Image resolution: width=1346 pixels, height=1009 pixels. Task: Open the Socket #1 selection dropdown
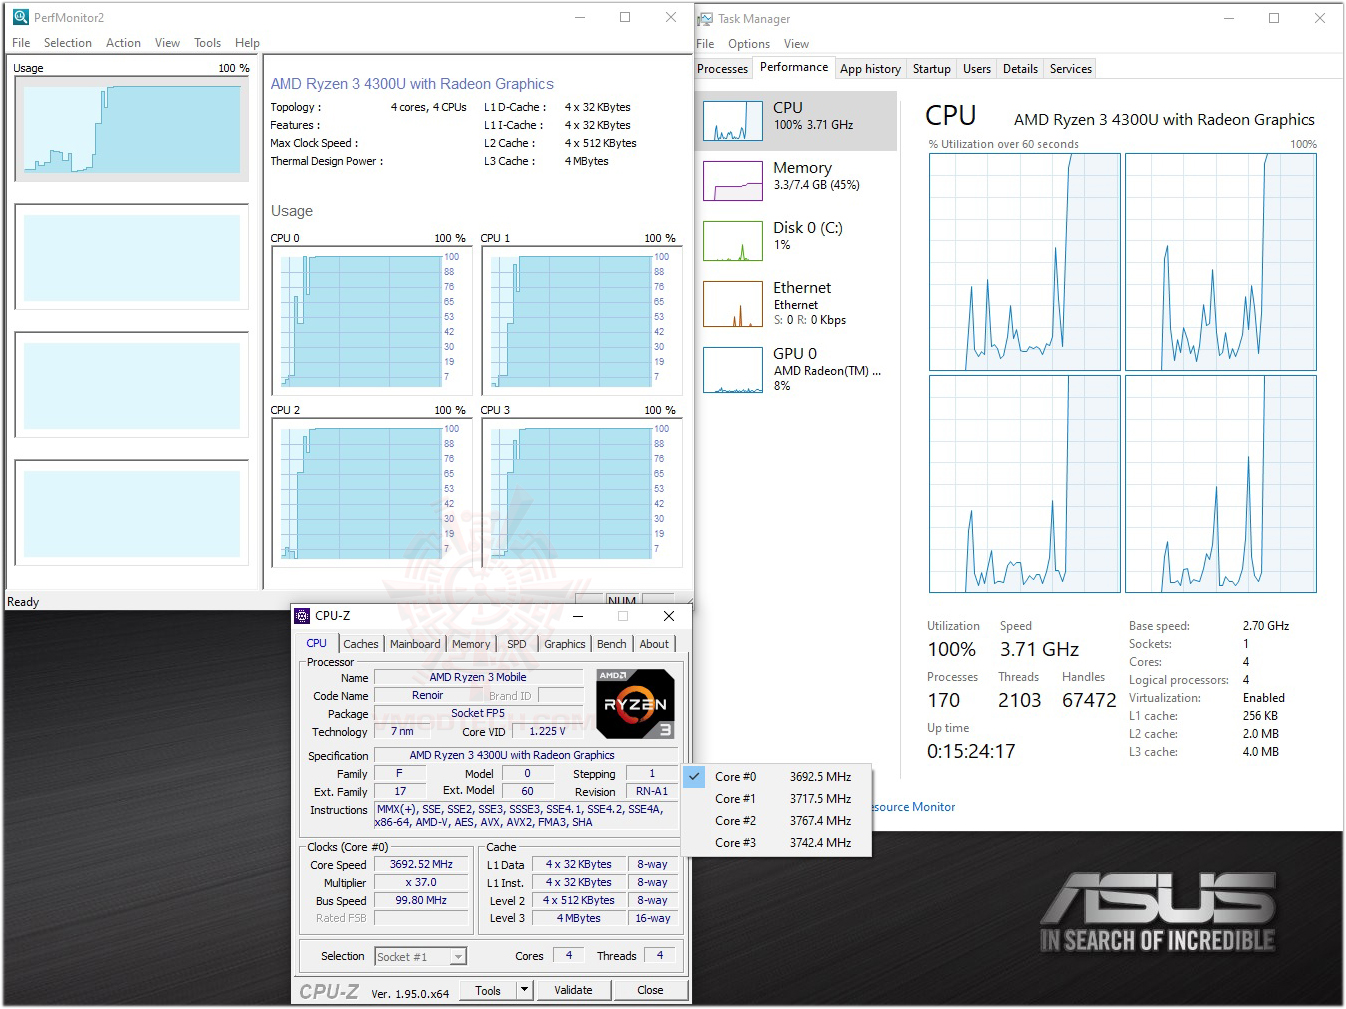coord(420,957)
